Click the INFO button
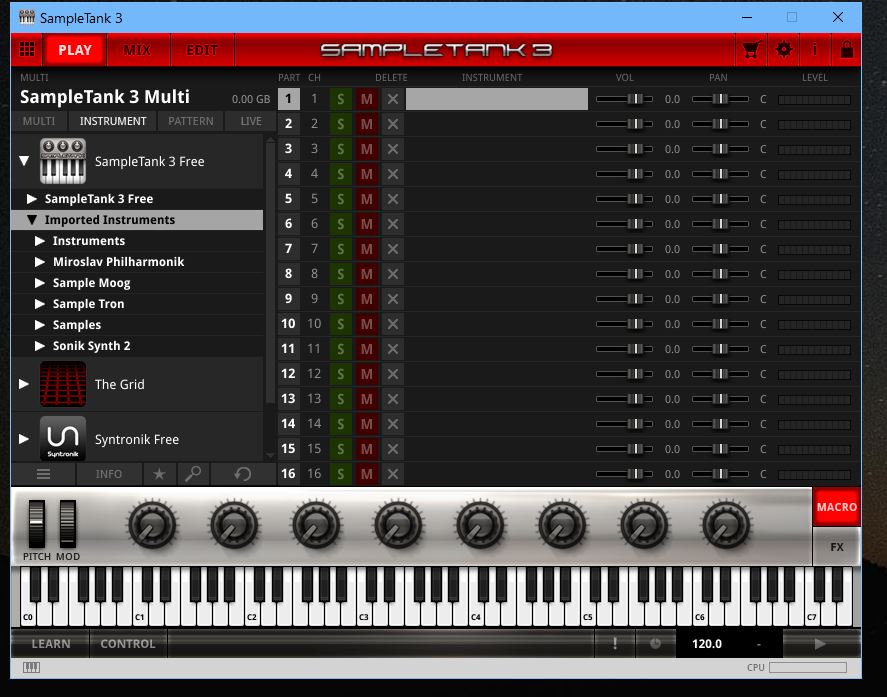 pos(109,474)
